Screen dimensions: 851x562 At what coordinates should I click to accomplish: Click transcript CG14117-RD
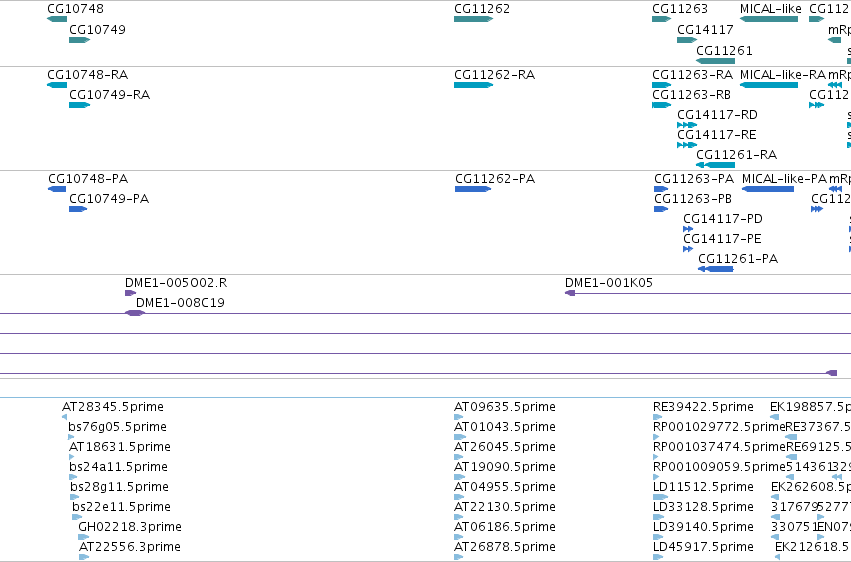point(687,125)
